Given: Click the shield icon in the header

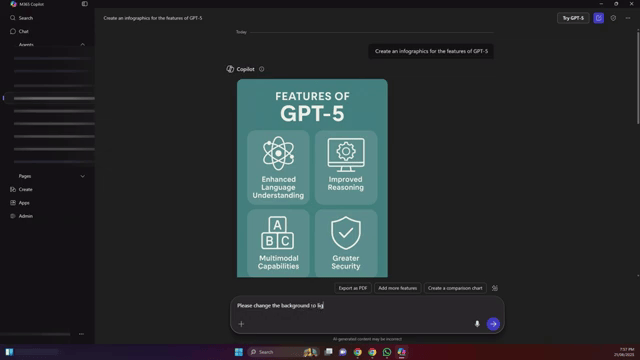Looking at the screenshot, I should pyautogui.click(x=613, y=18).
